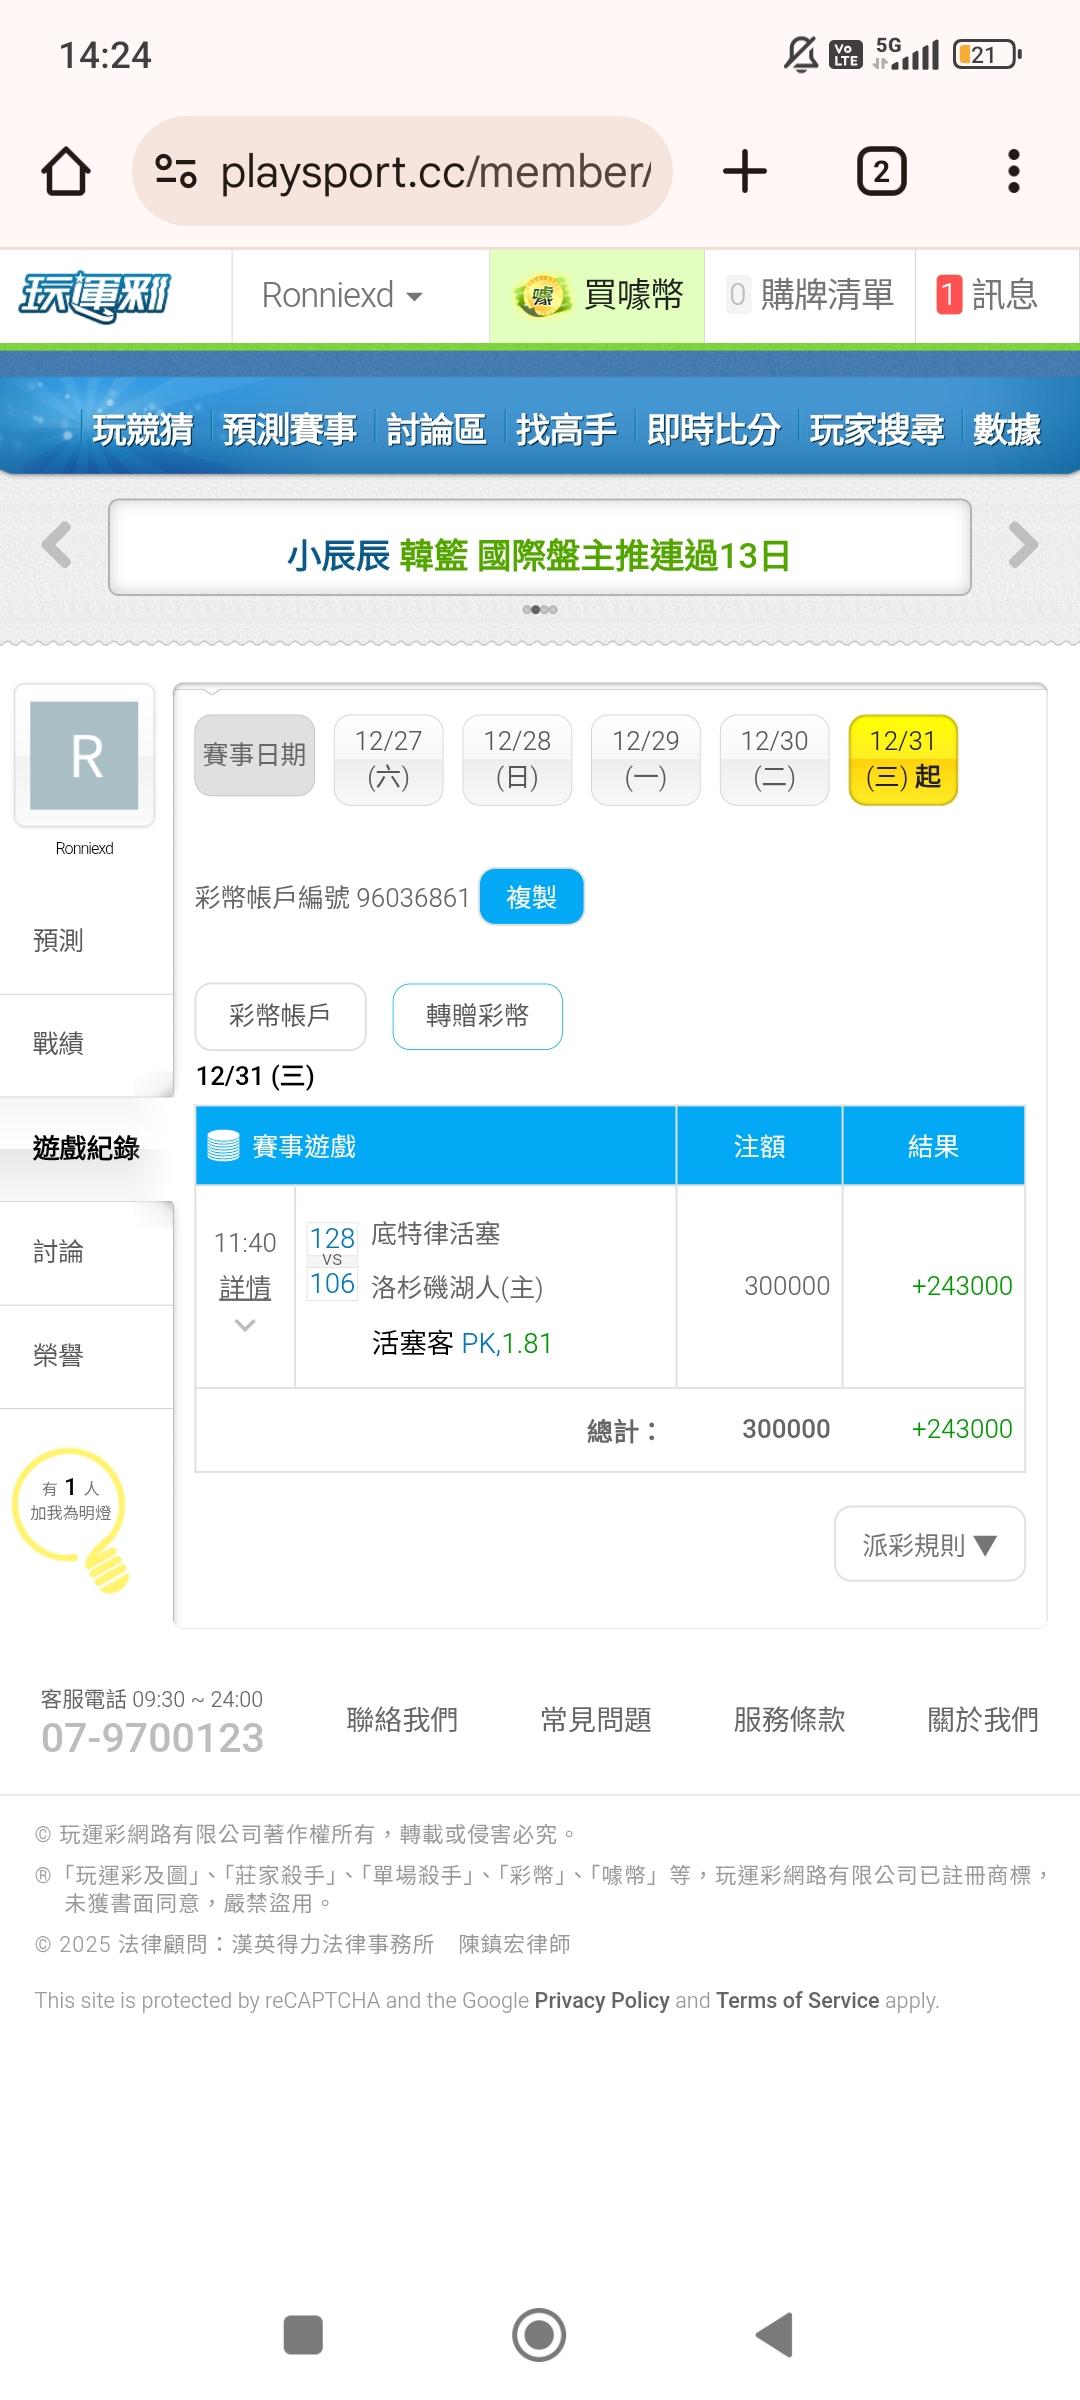Expand the 派彩規則 dropdown
Image resolution: width=1080 pixels, height=2400 pixels.
click(929, 1545)
